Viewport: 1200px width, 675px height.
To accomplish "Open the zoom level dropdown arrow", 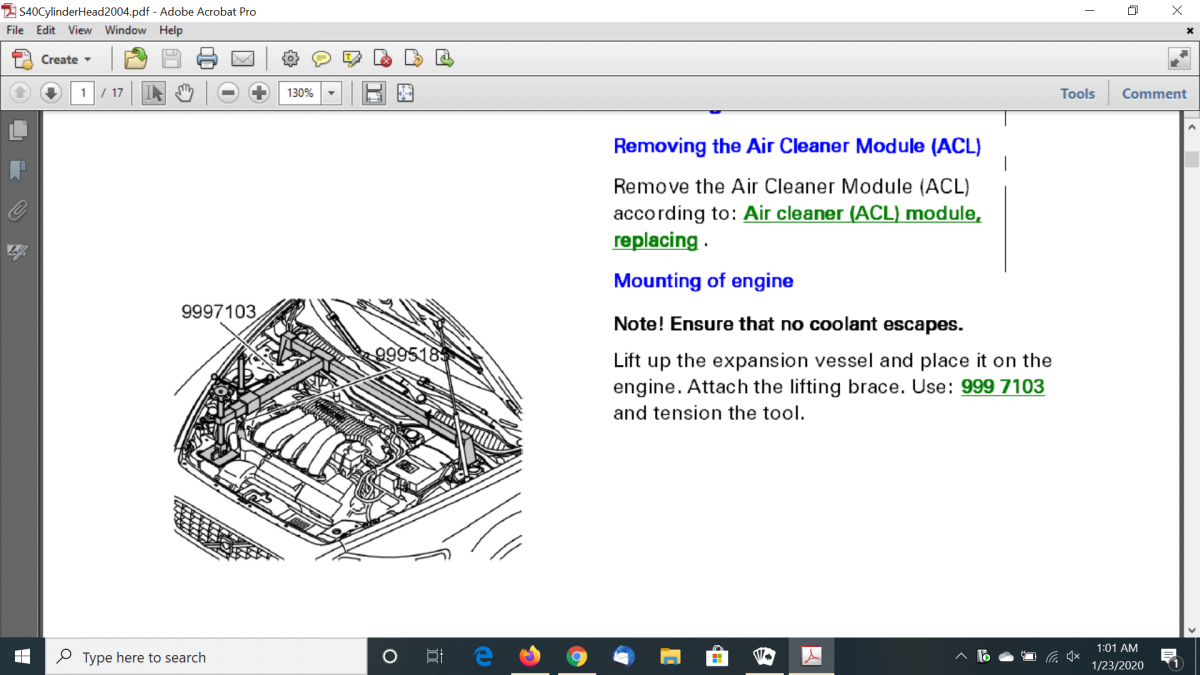I will click(x=331, y=93).
